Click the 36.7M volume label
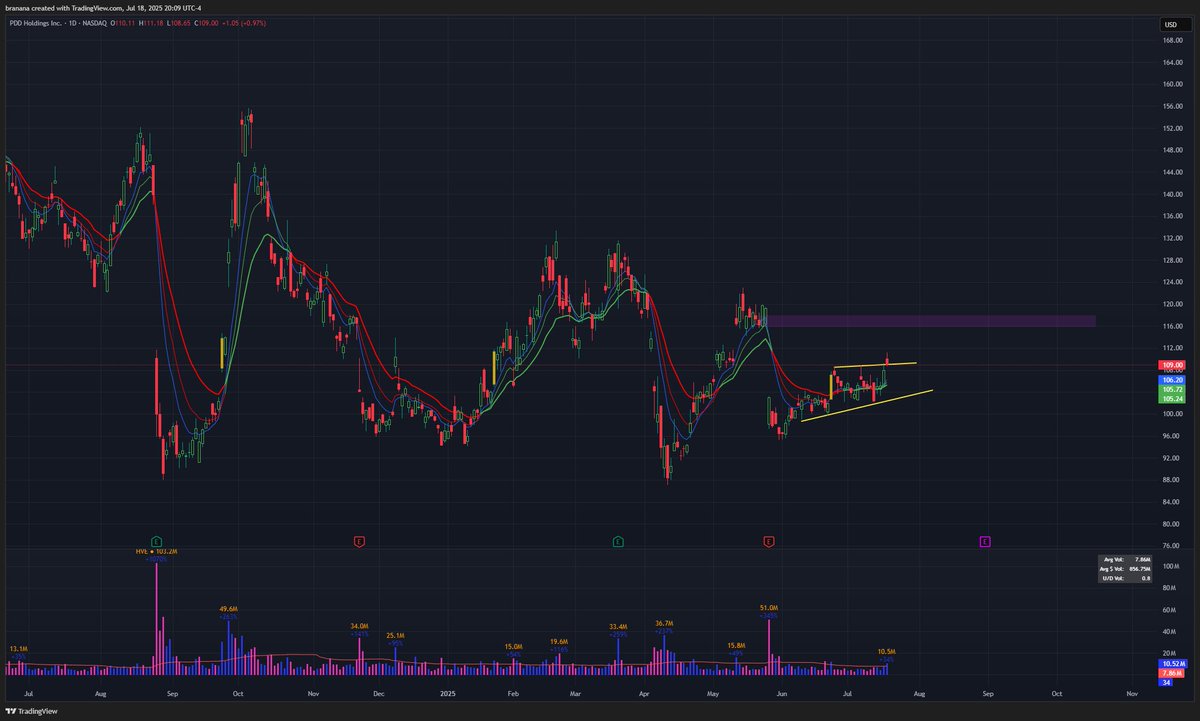The height and width of the screenshot is (721, 1200). pos(666,623)
